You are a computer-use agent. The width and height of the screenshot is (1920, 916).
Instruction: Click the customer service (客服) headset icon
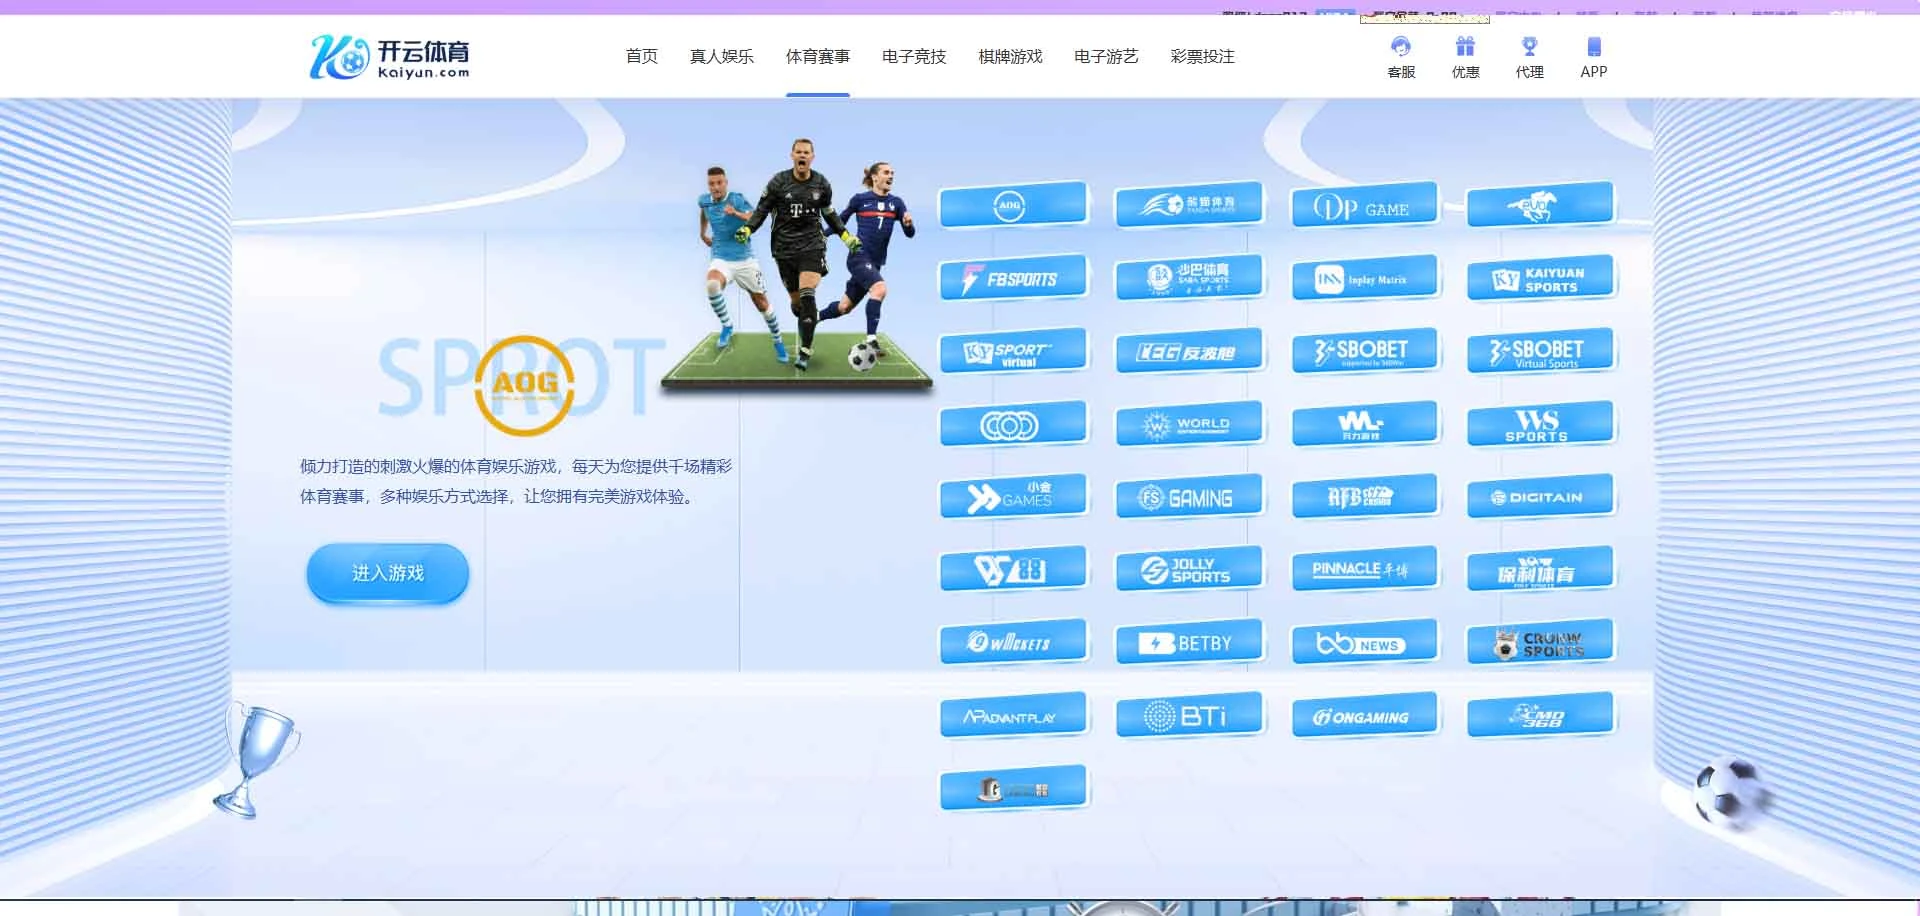coord(1401,47)
